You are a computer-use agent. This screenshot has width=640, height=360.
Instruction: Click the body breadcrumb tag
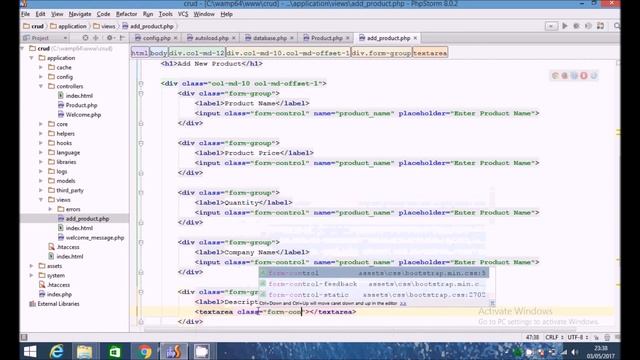[x=158, y=53]
